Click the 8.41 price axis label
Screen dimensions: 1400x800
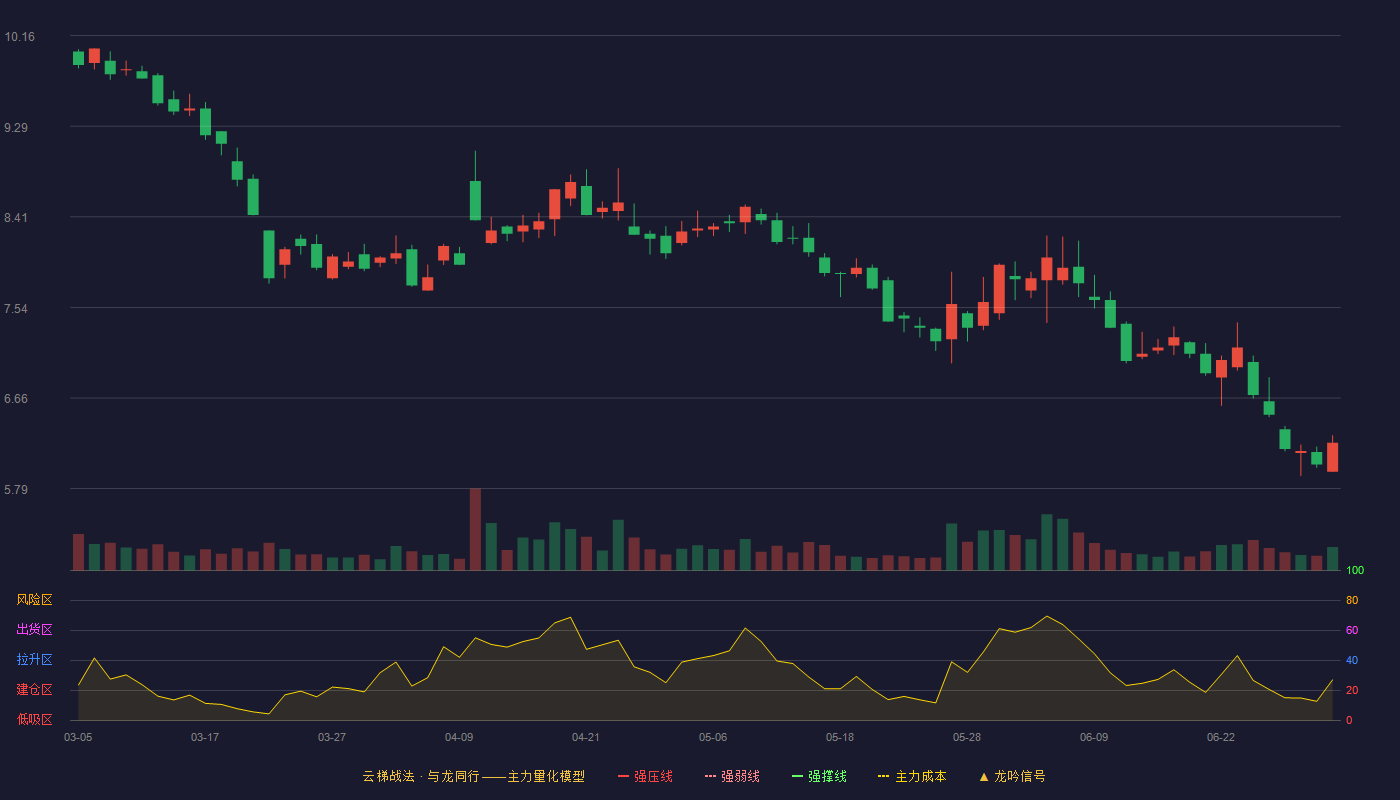coord(16,218)
